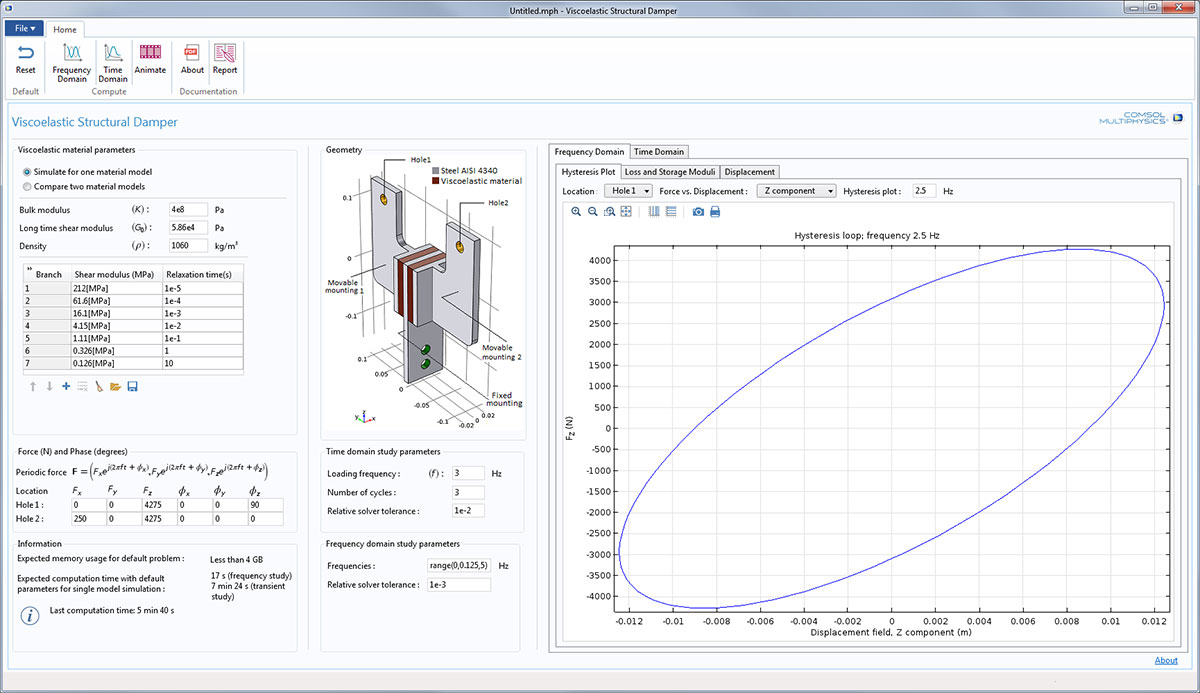Expand the 'Z component' dropdown
The image size is (1200, 693).
tap(795, 191)
